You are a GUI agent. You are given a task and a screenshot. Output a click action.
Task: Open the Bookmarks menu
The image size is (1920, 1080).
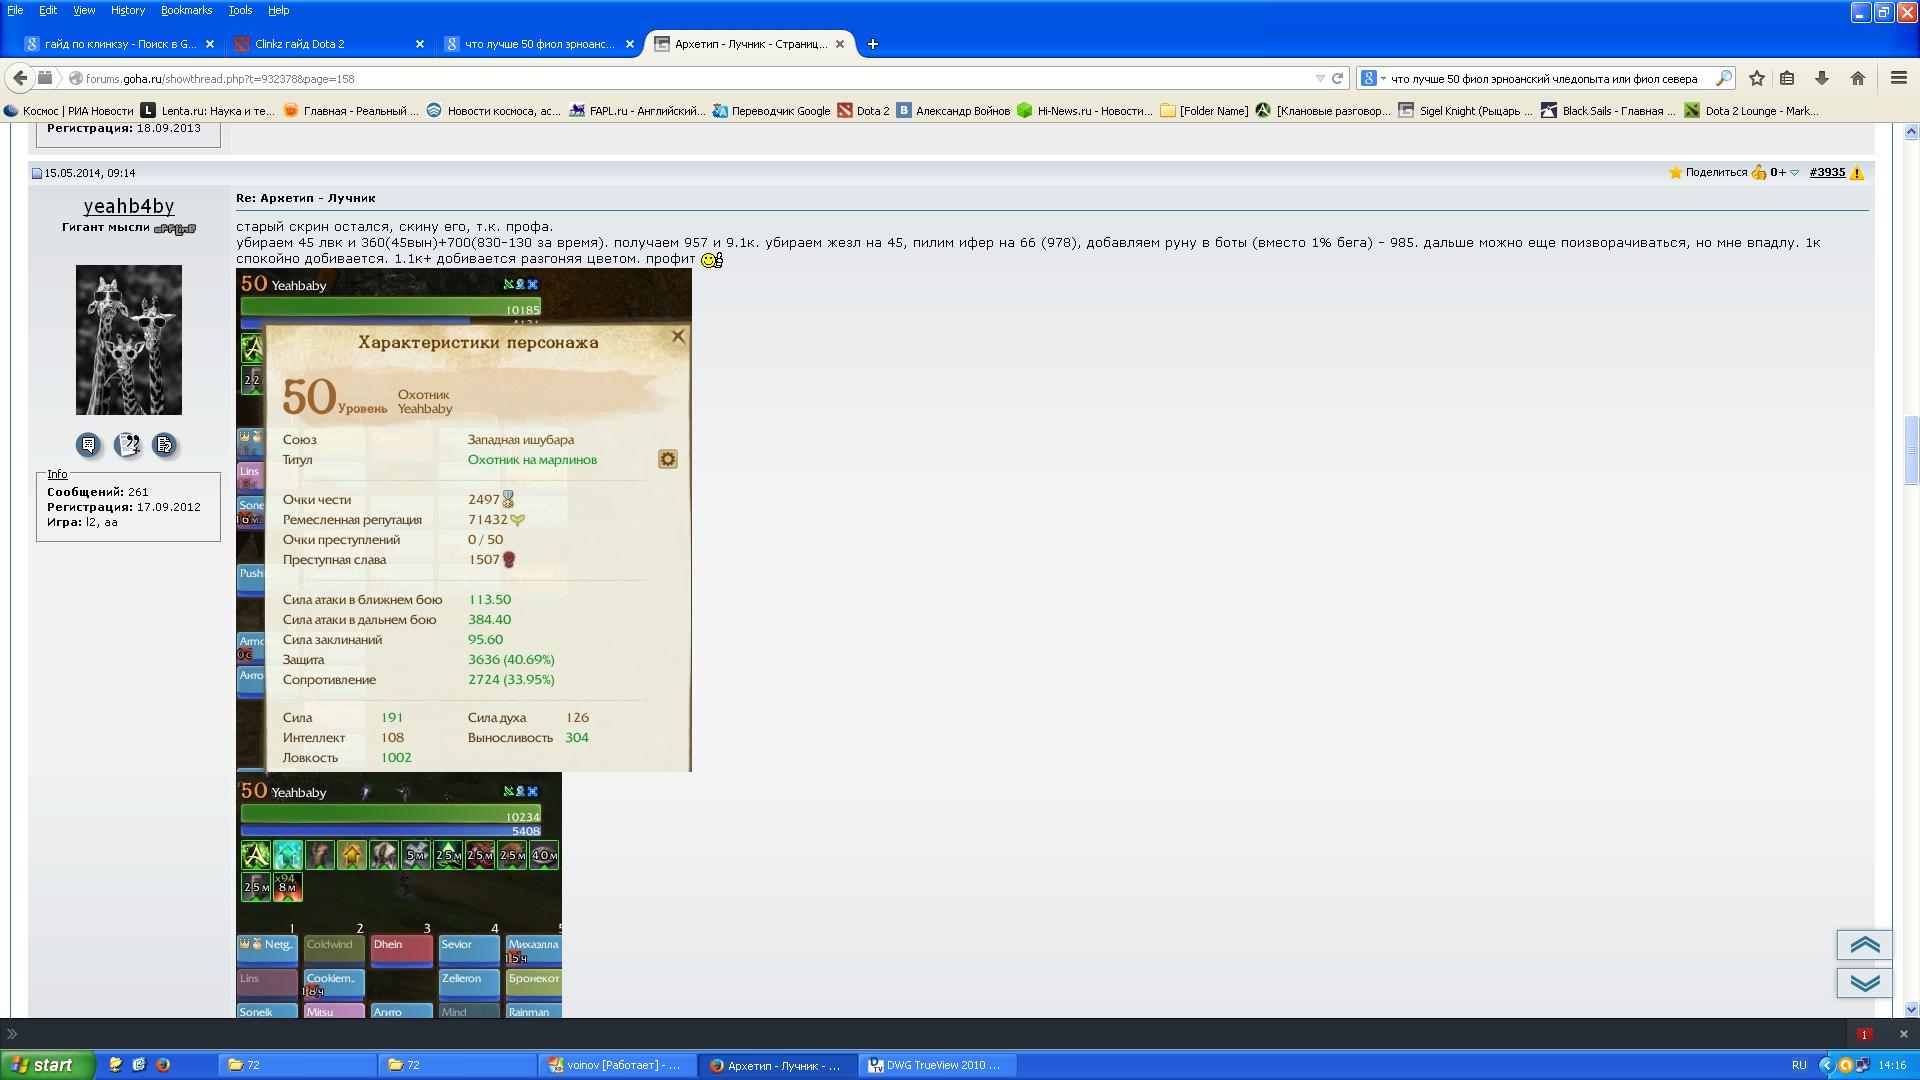[x=186, y=10]
